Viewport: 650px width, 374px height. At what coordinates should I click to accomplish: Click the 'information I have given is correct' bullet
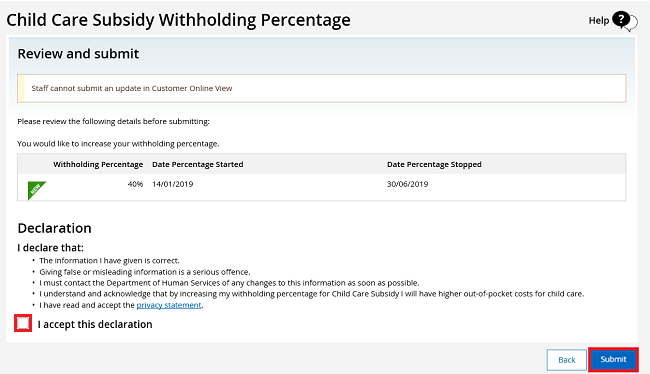(x=109, y=261)
